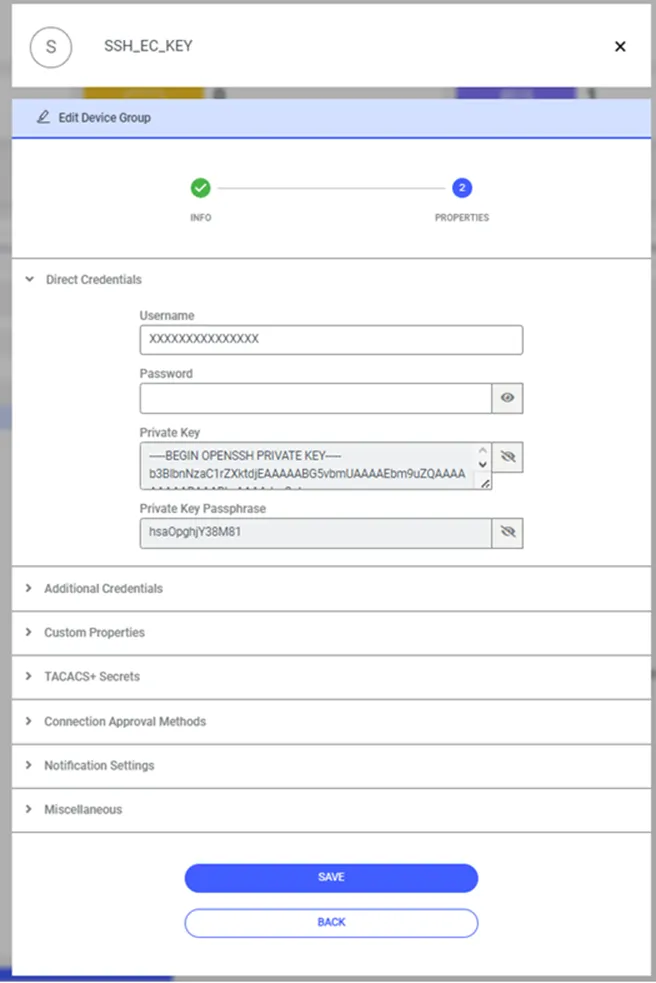Screen dimensions: 656x983
Task: Hide the Private Key Passphrase value
Action: pos(508,533)
